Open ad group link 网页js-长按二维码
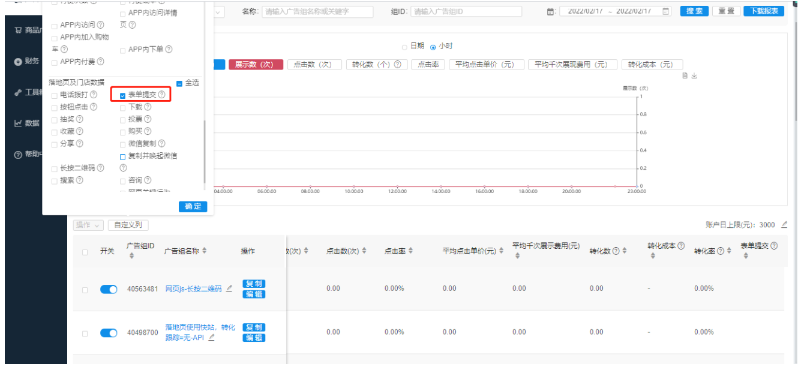801x366 pixels. tap(194, 289)
